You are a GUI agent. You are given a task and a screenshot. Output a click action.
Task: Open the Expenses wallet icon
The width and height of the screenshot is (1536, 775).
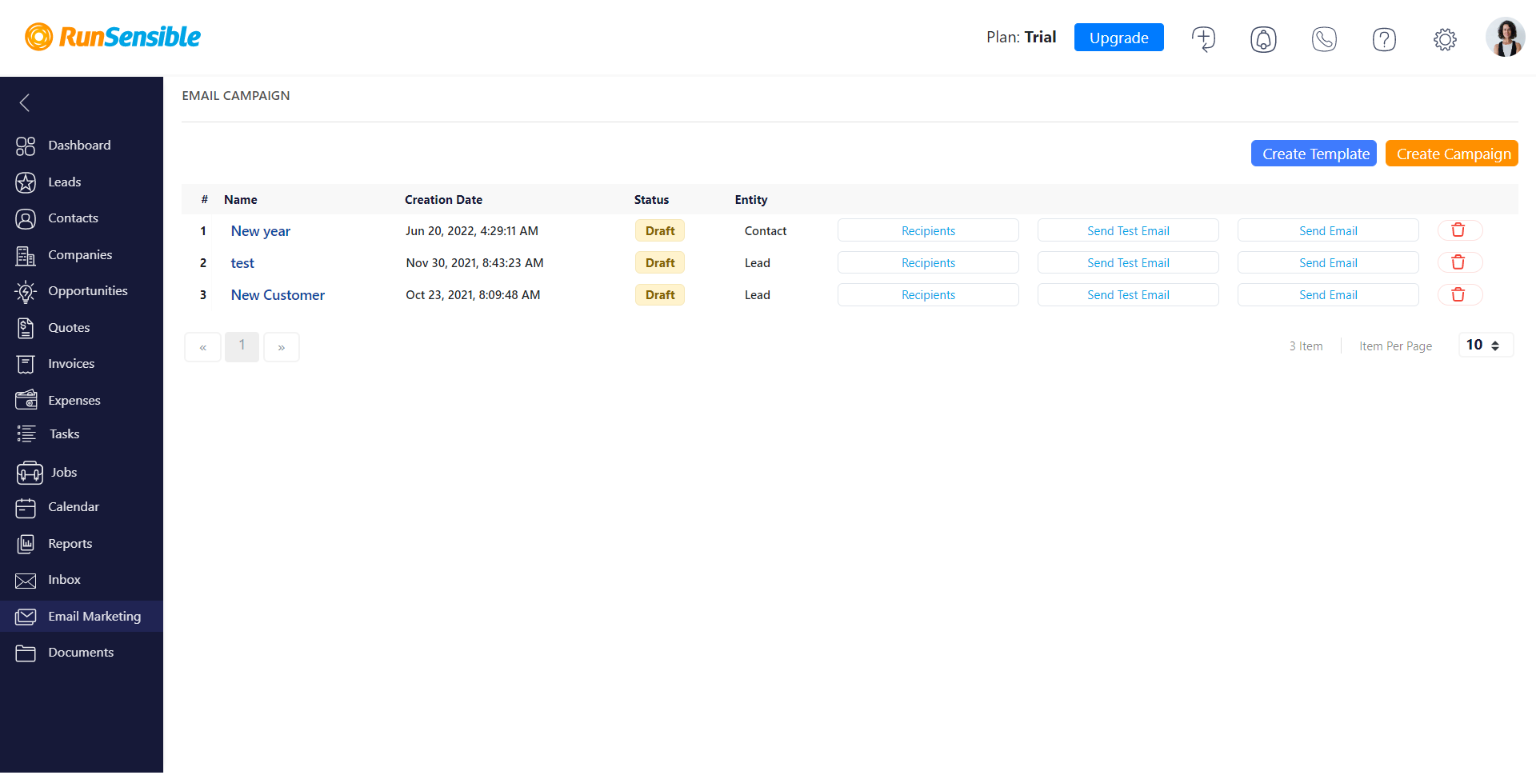point(26,400)
